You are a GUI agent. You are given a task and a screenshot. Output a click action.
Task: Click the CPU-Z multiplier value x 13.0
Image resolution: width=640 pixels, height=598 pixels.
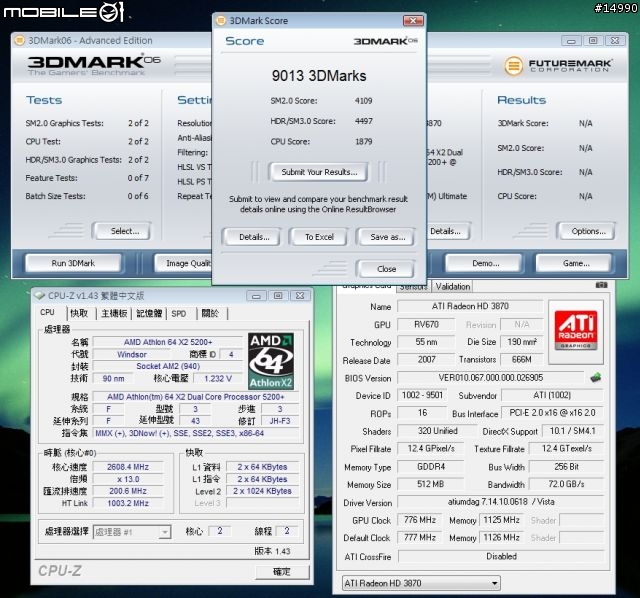(128, 479)
